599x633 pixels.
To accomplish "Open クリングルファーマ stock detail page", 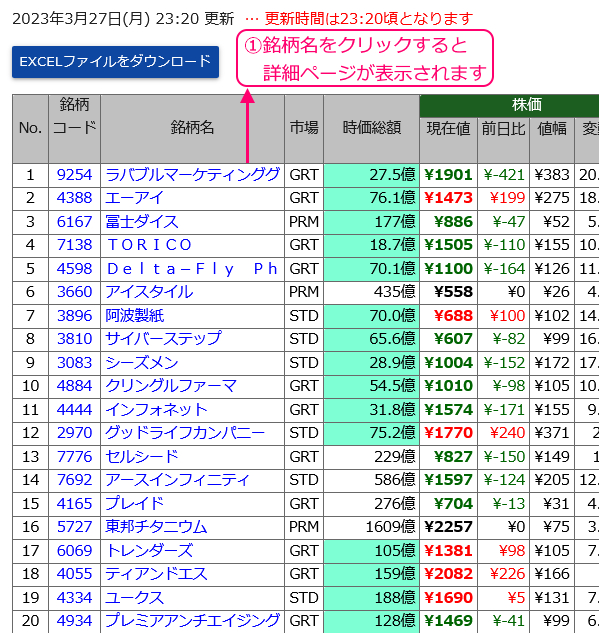I will (x=171, y=385).
